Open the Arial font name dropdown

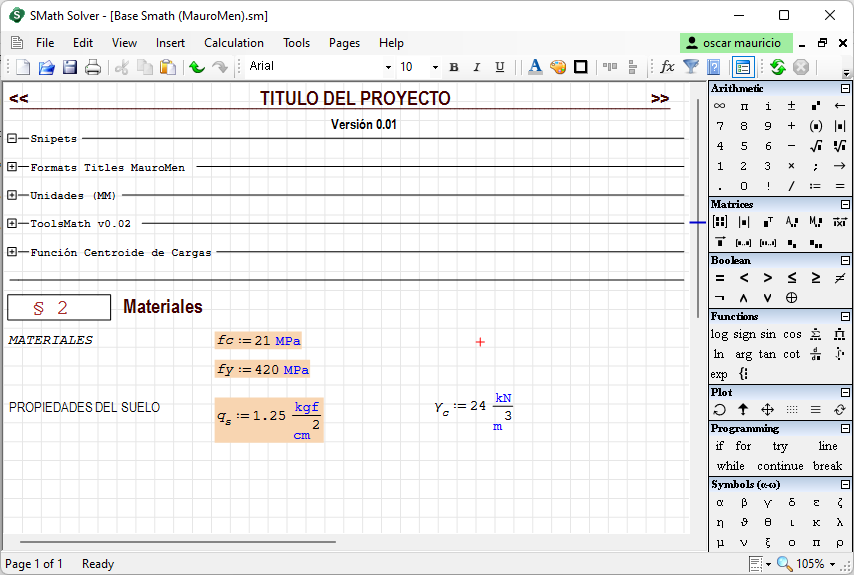[388, 67]
